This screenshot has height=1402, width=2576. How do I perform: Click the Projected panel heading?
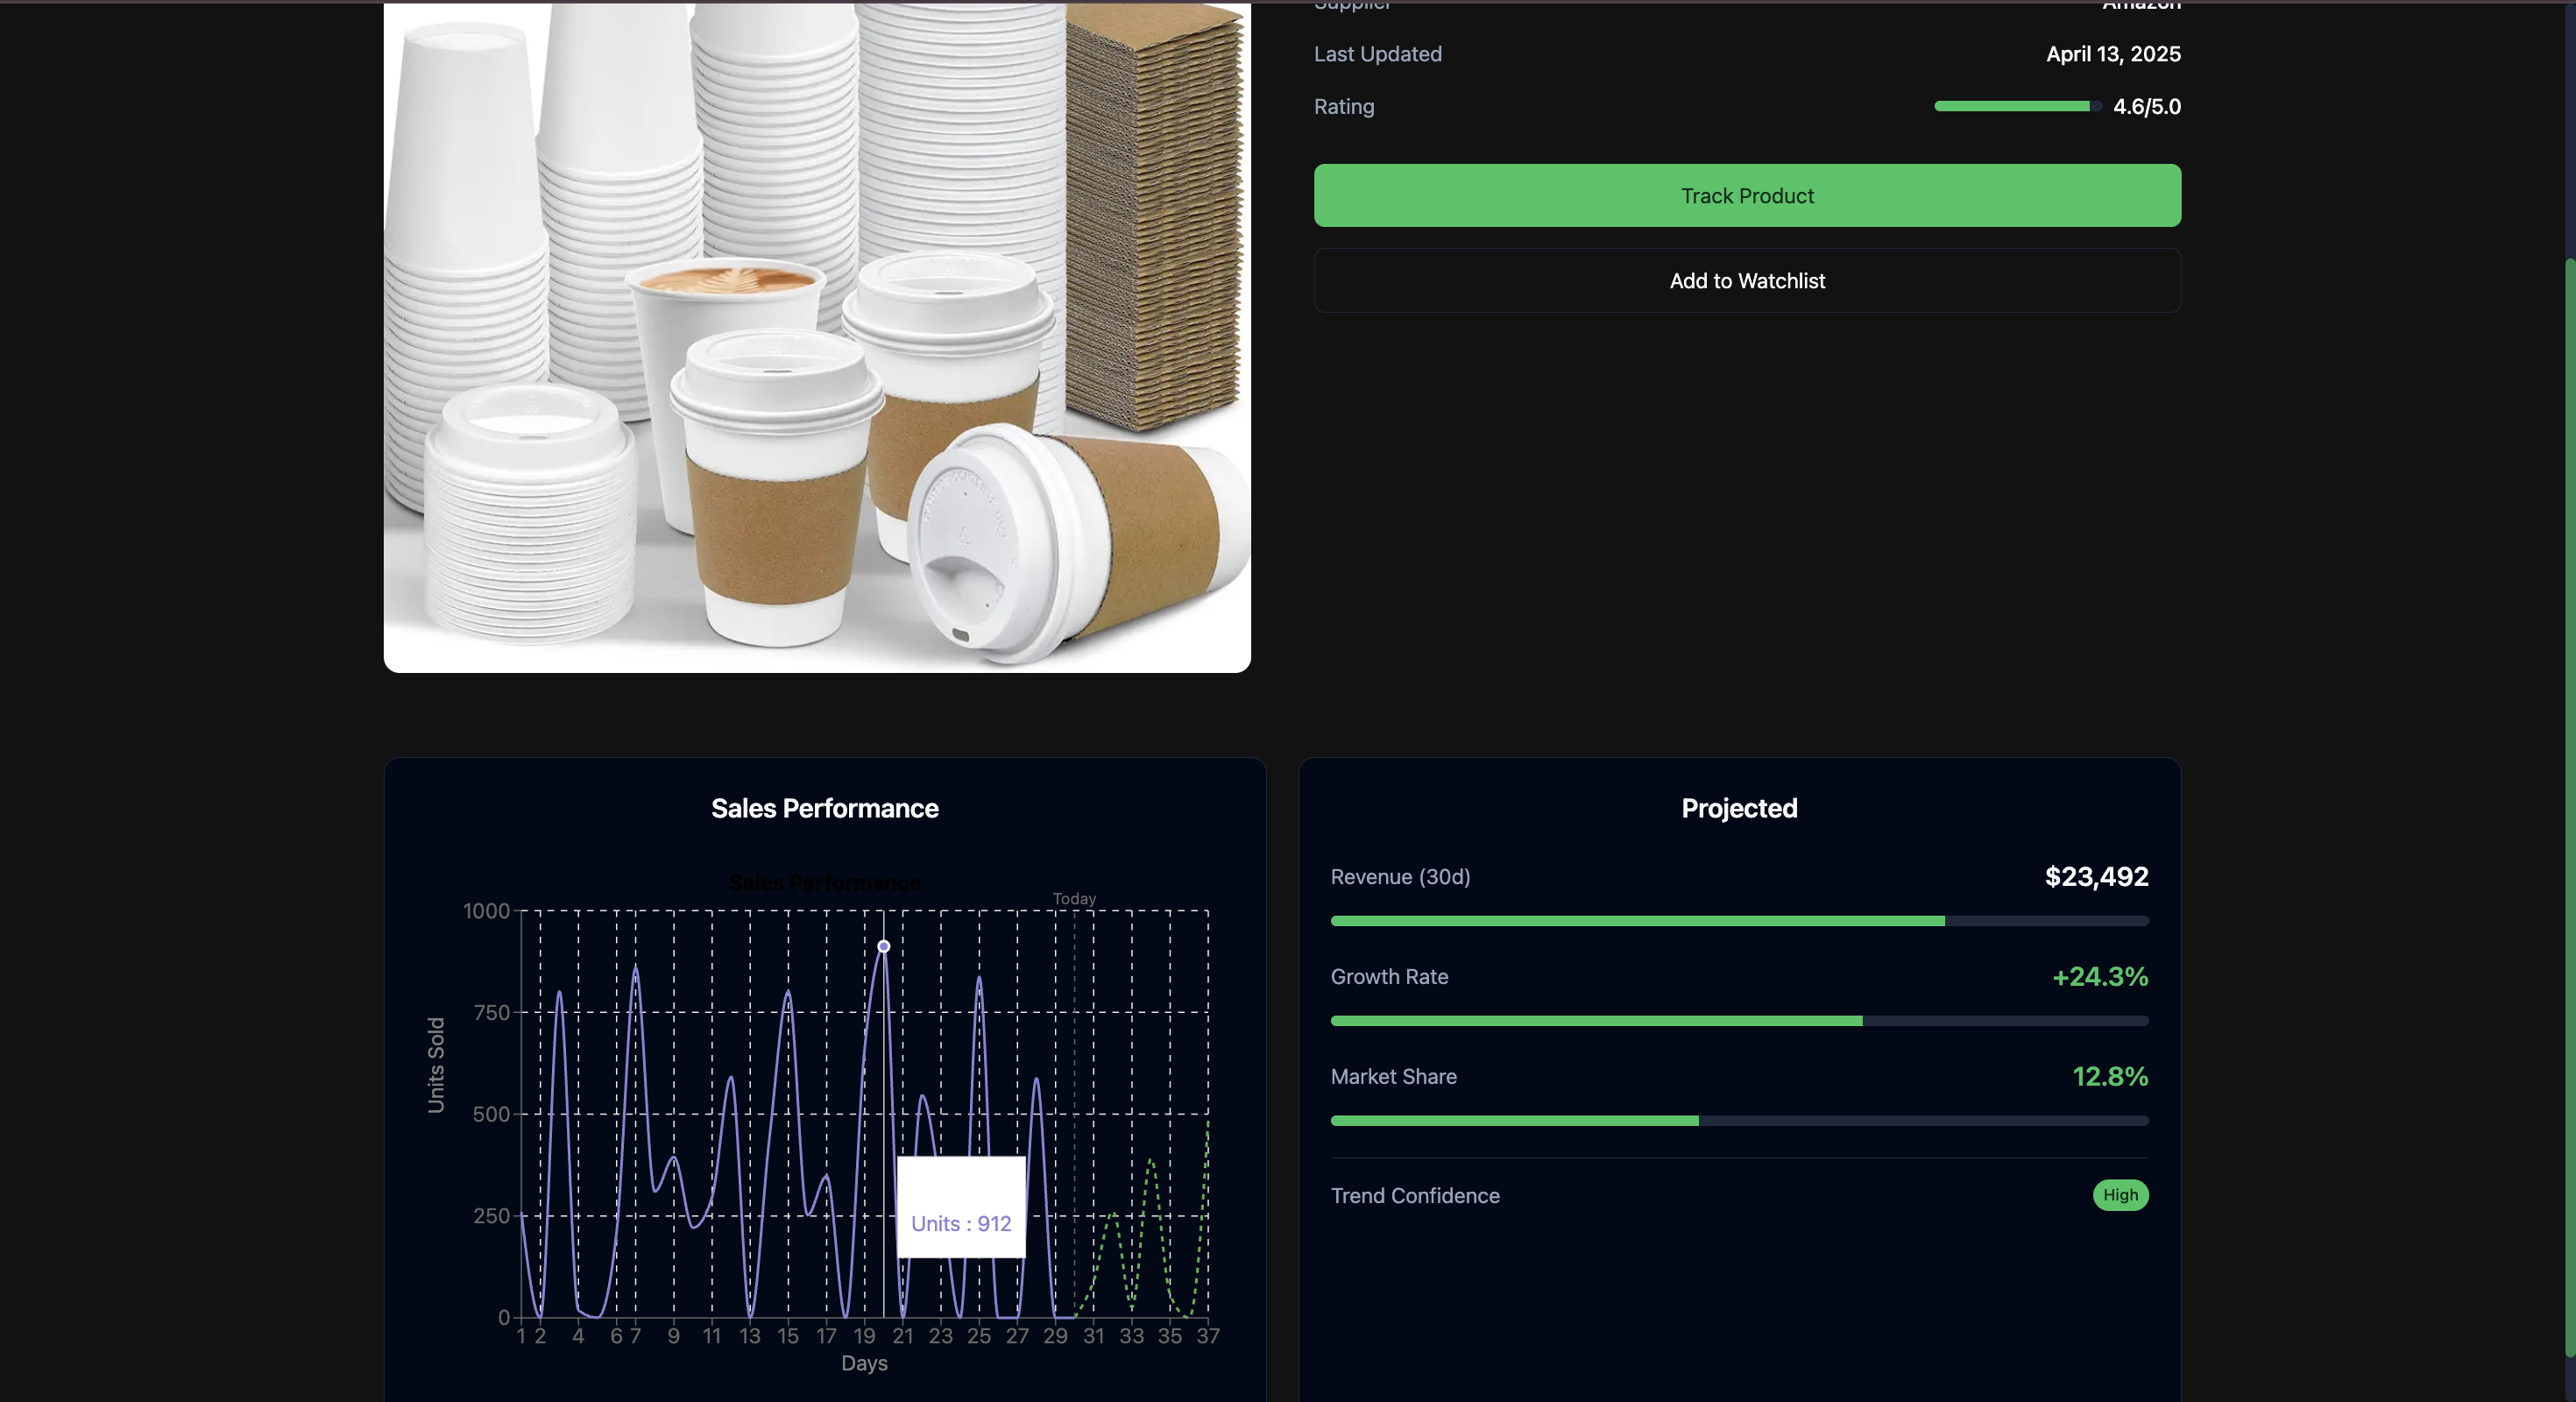1738,808
